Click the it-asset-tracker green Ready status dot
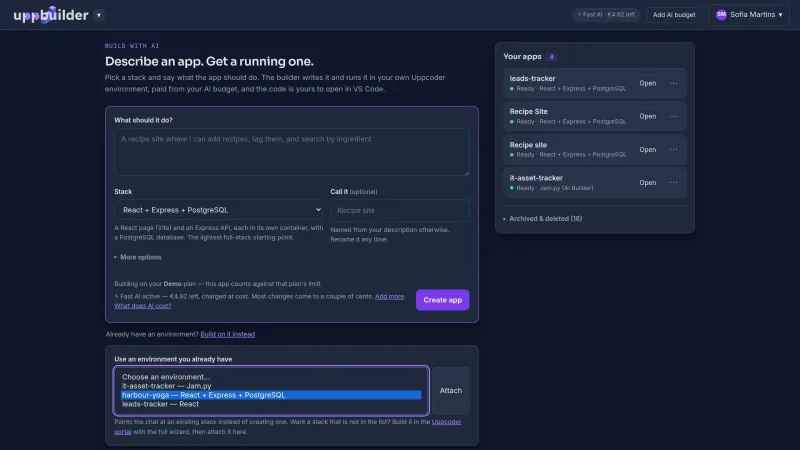 pyautogui.click(x=512, y=188)
